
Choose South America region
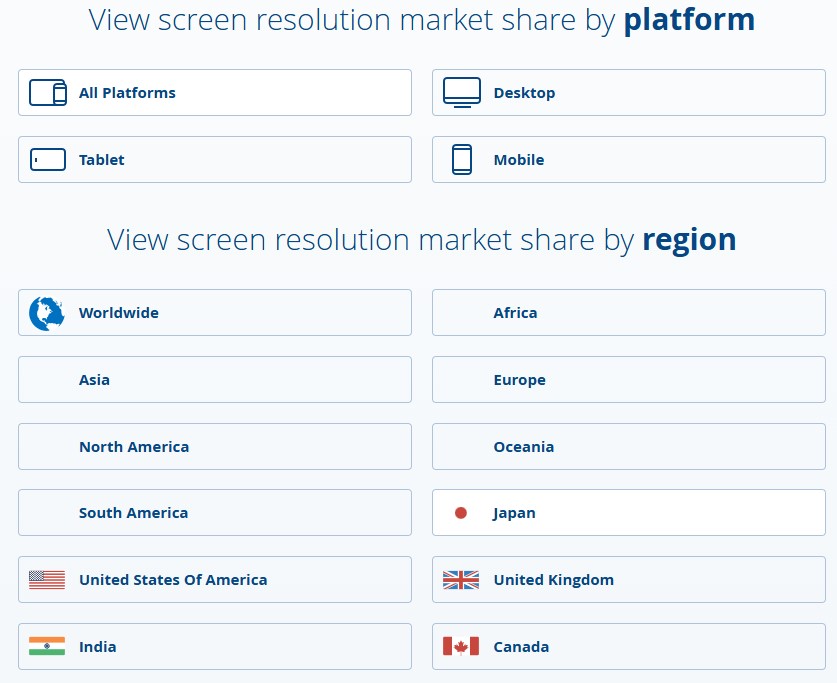215,513
